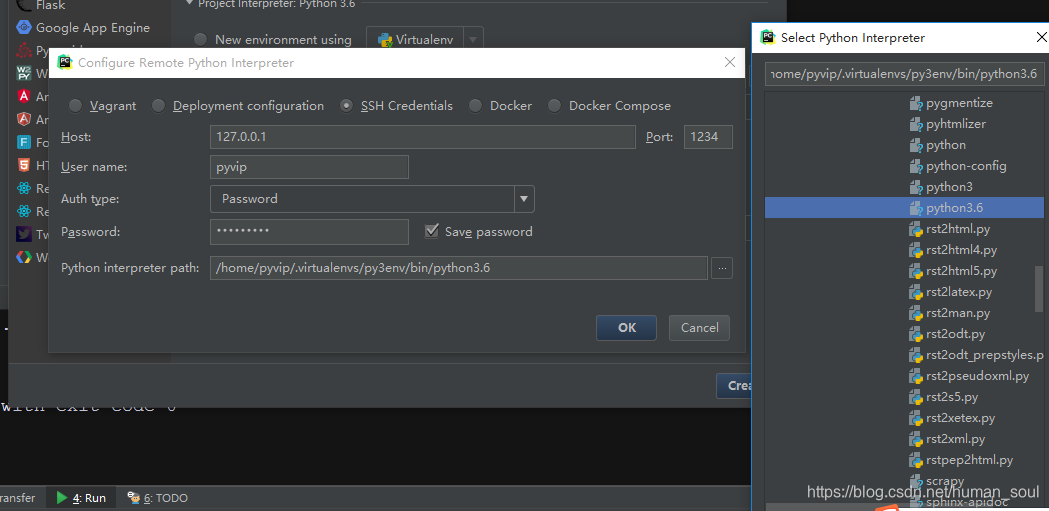Select SSH Credentials radio option
The image size is (1049, 511).
click(347, 106)
